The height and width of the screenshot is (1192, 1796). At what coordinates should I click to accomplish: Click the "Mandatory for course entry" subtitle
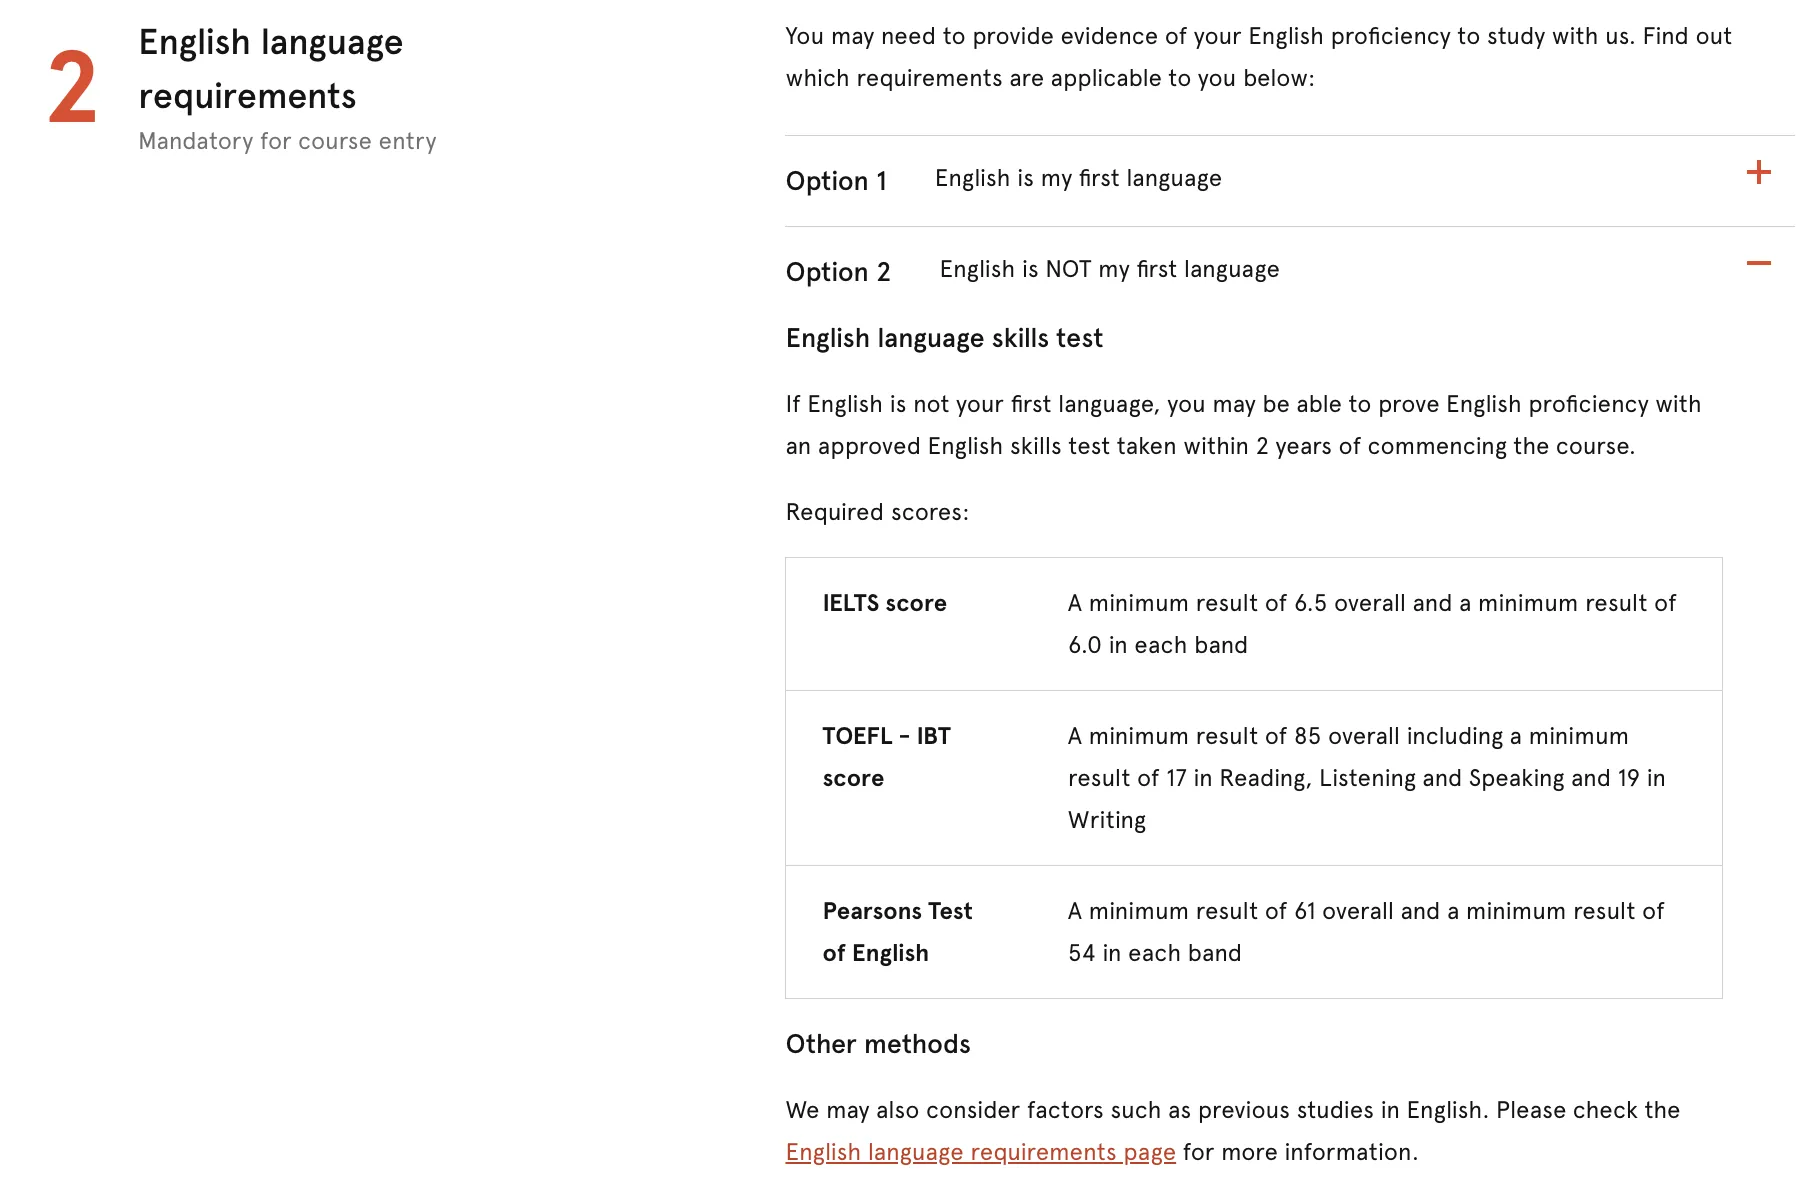(287, 141)
